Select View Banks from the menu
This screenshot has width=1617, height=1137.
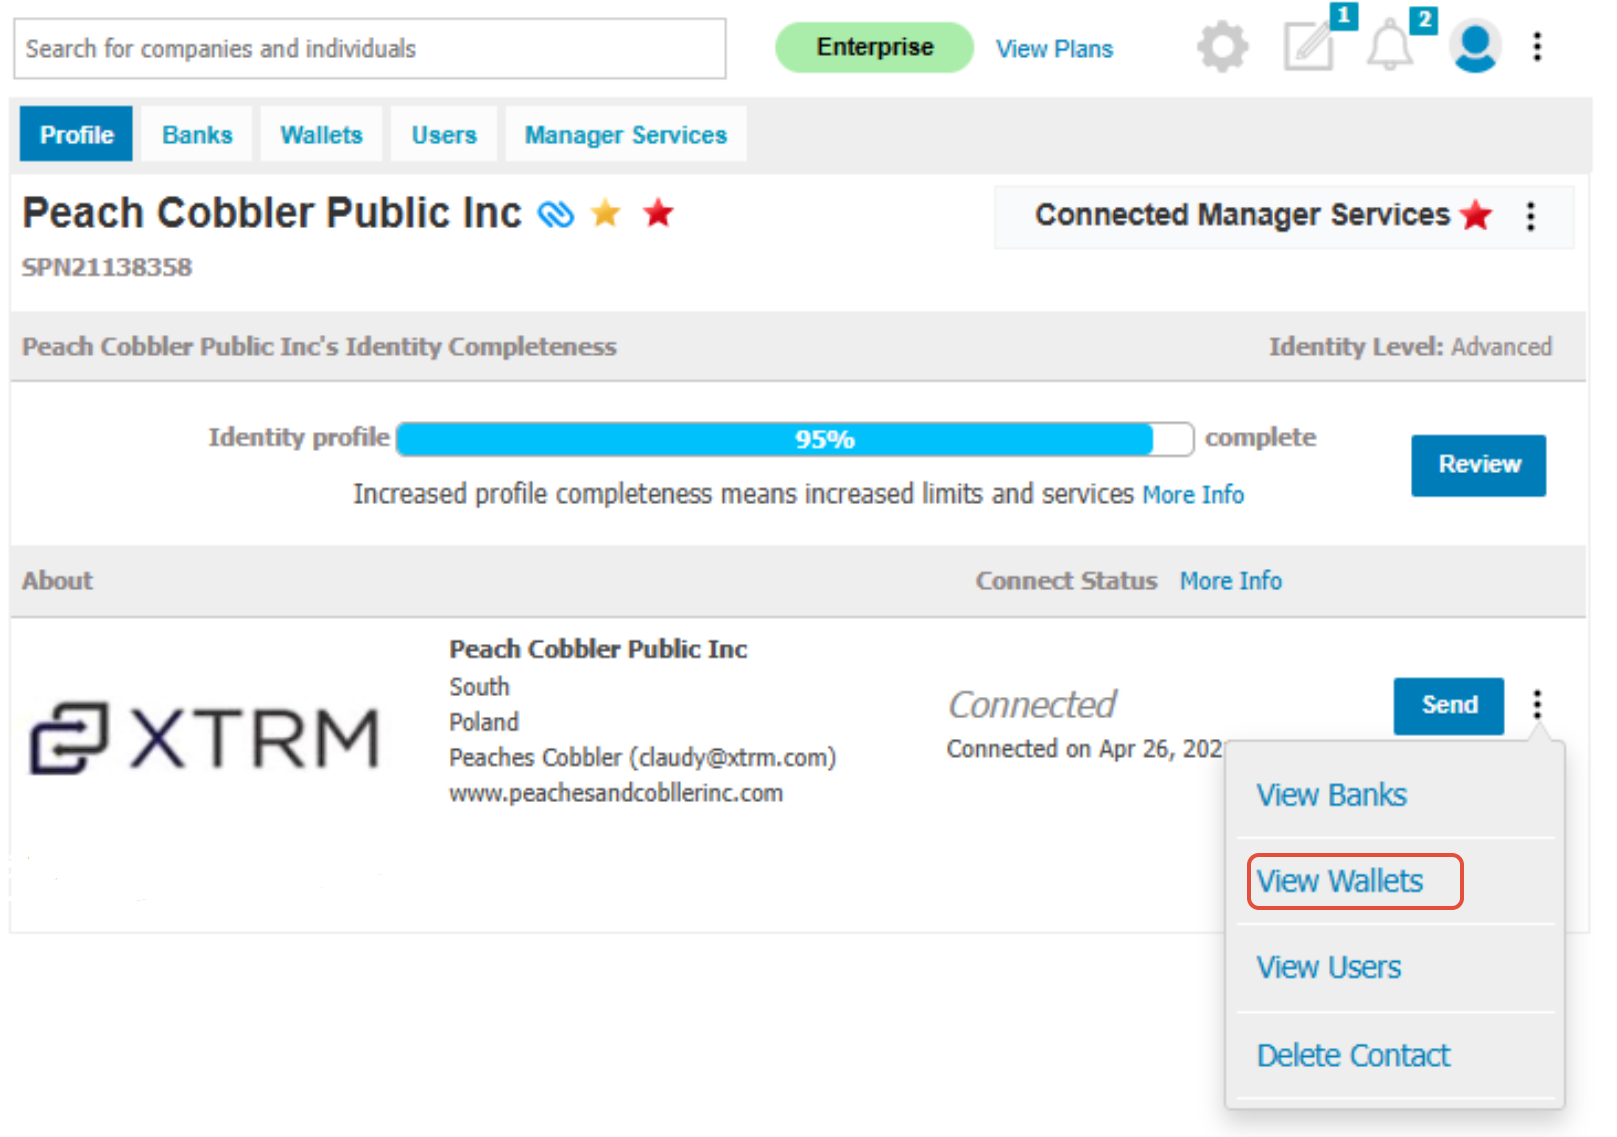[1331, 795]
